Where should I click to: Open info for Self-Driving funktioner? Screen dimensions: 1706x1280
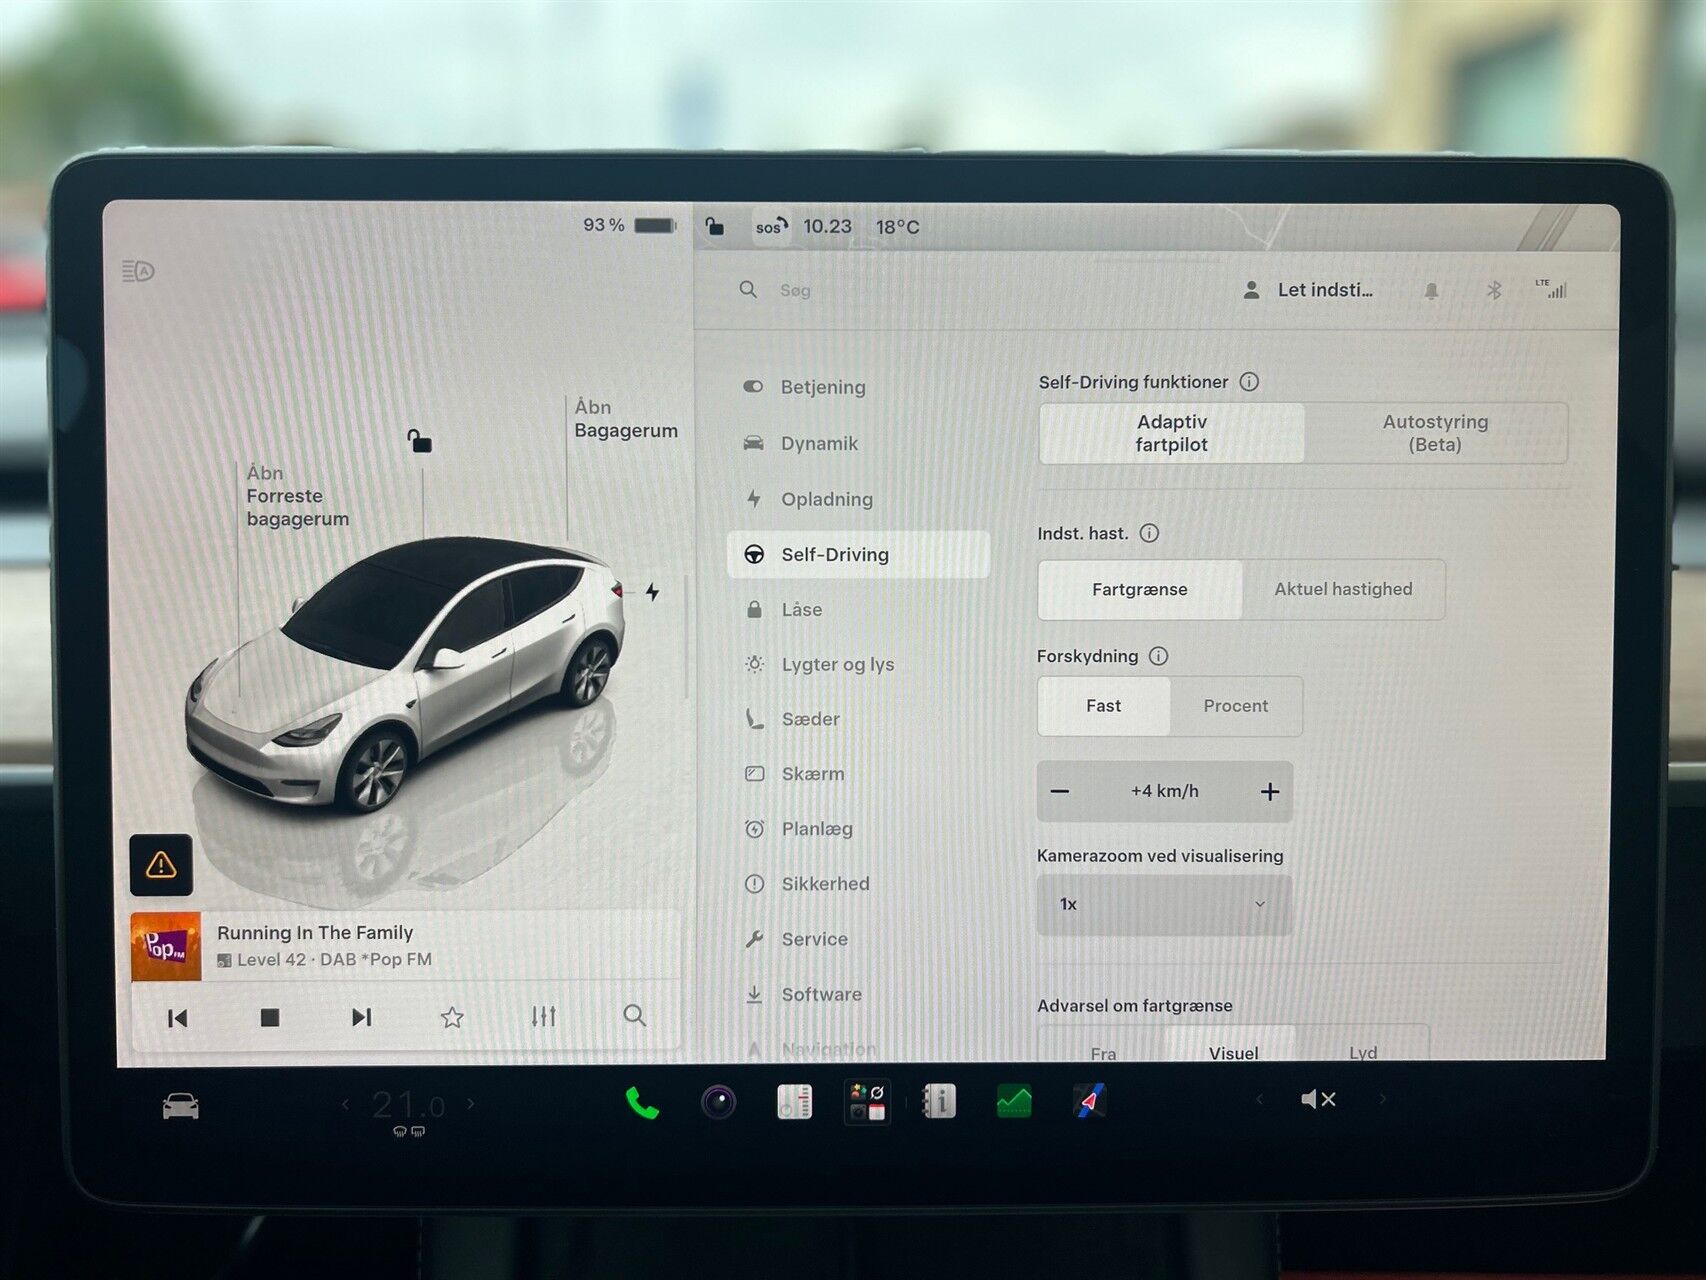pyautogui.click(x=1249, y=382)
